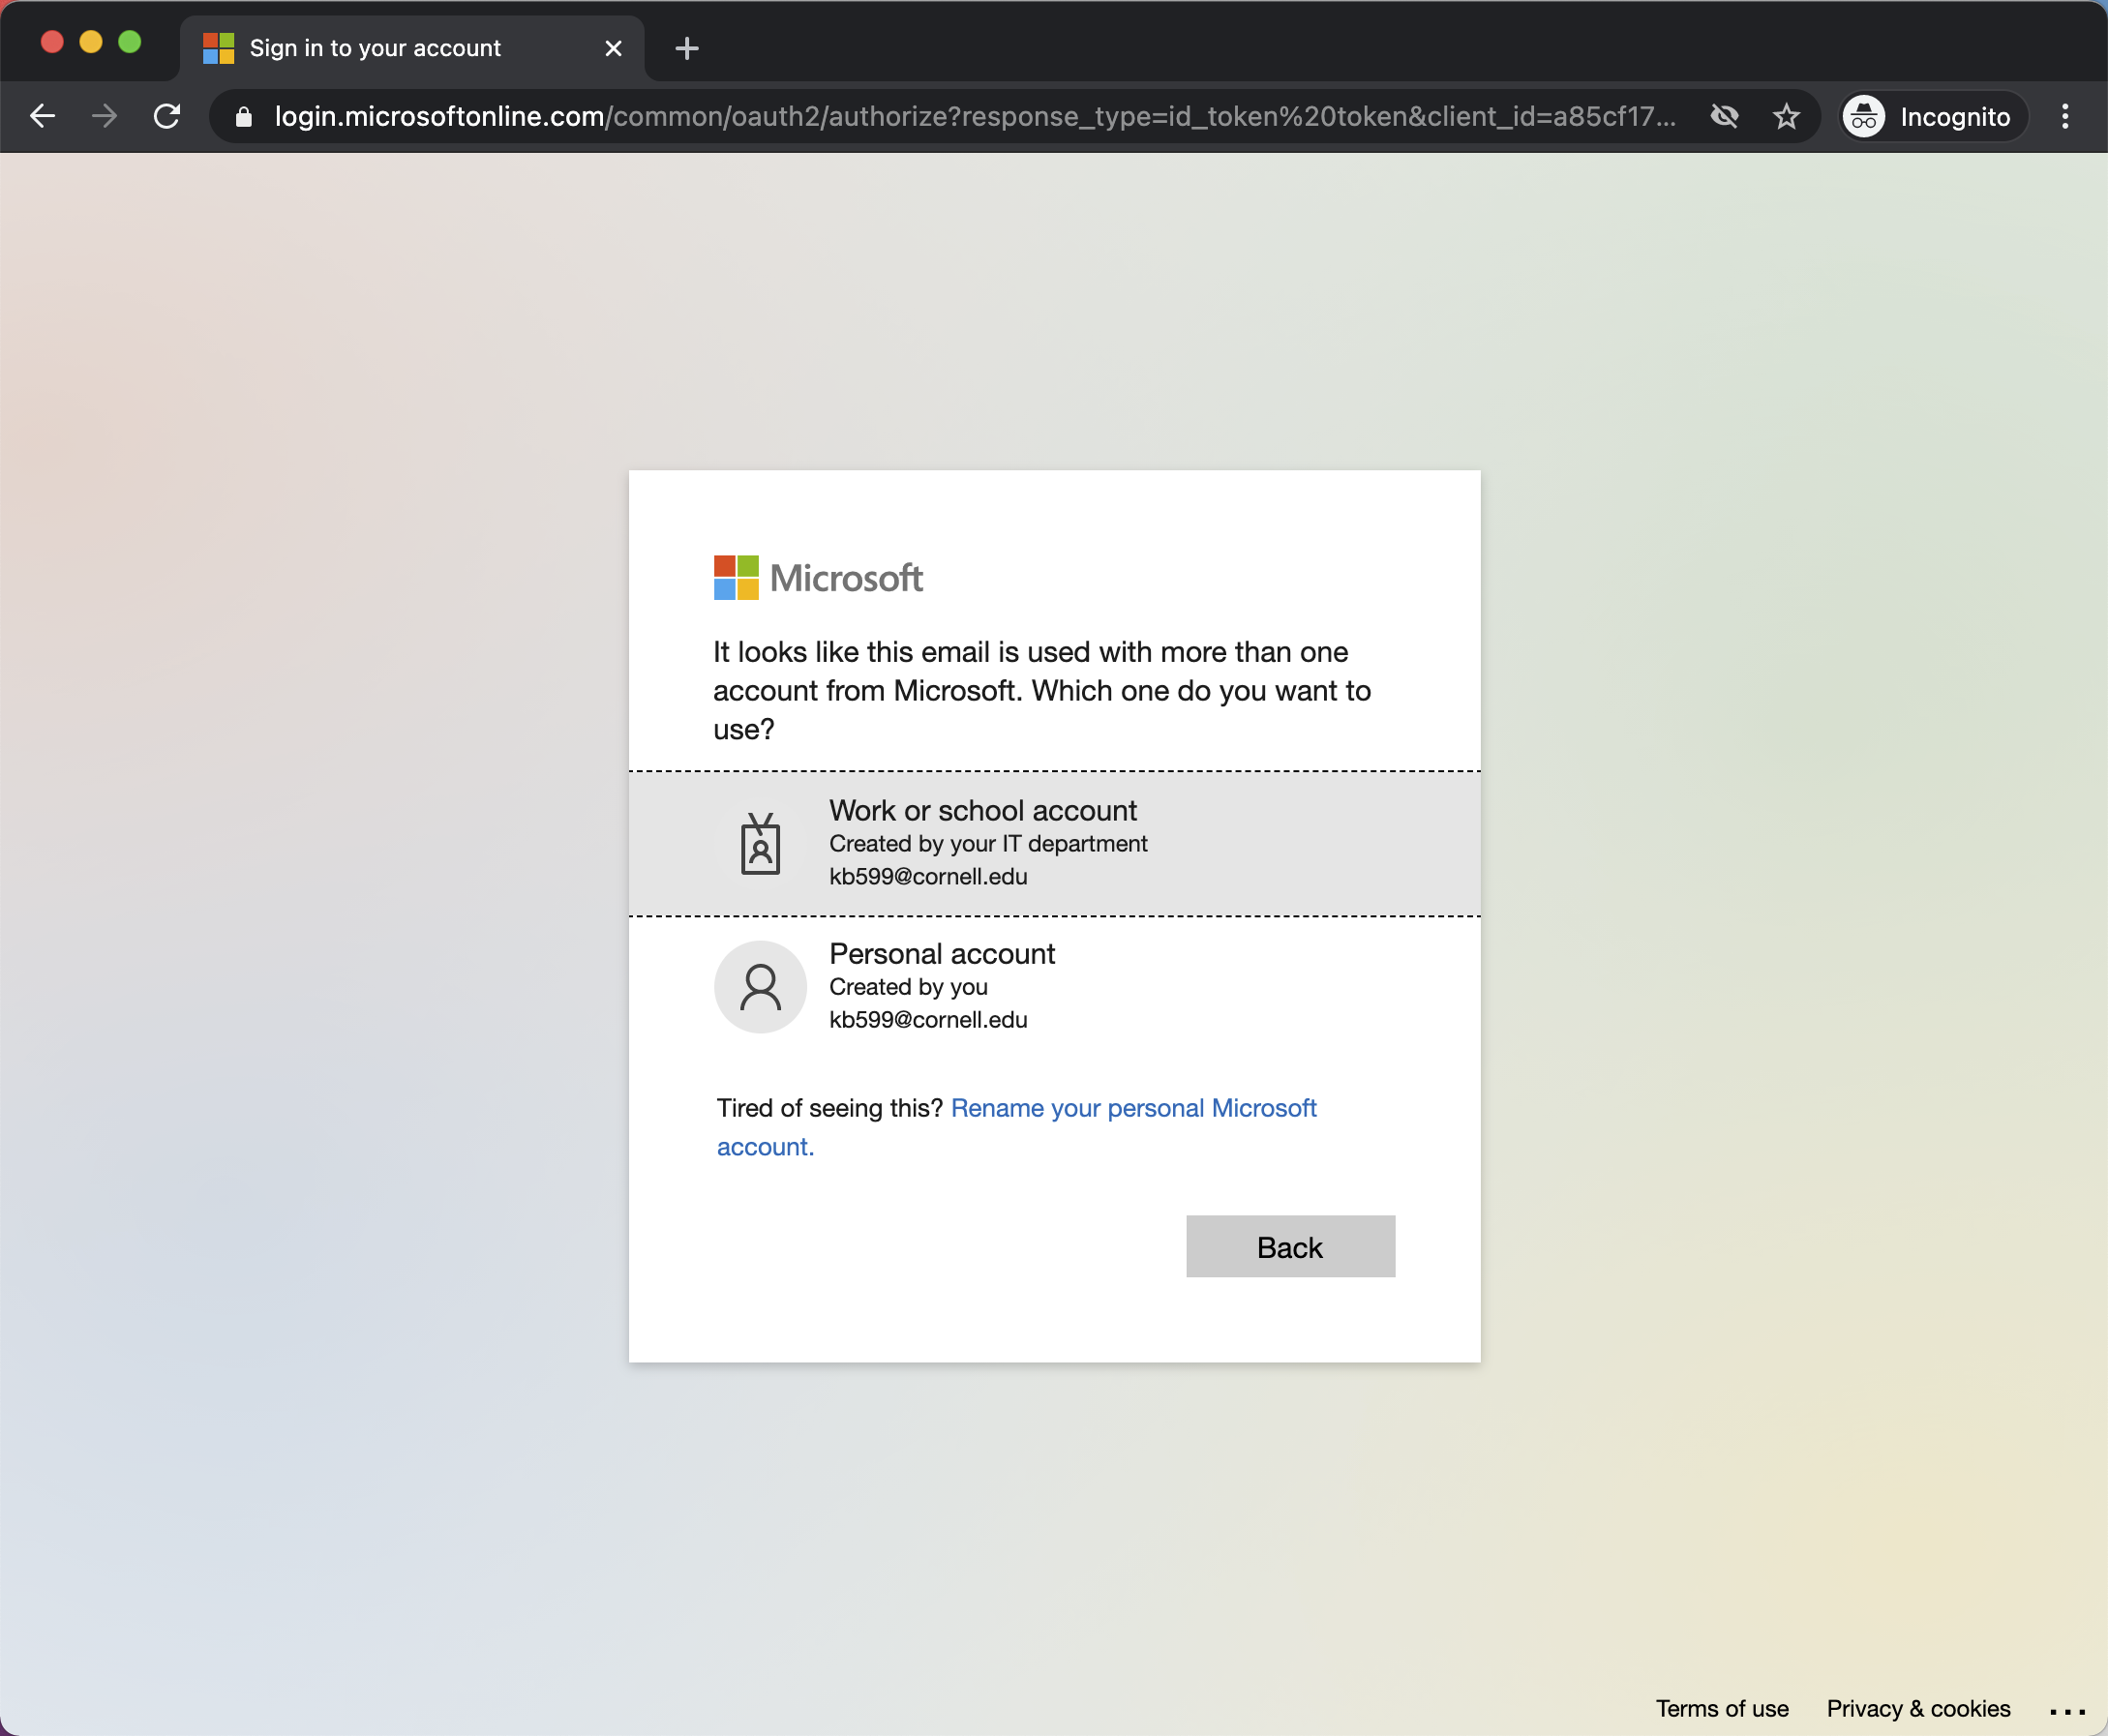Minimize the window with yellow button

pyautogui.click(x=91, y=42)
